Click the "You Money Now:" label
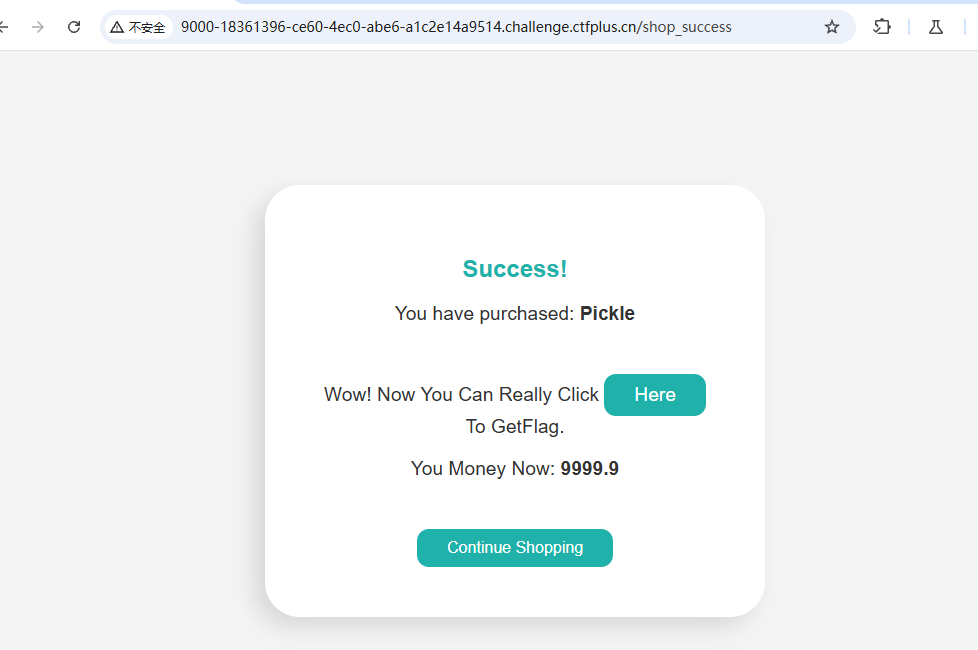Screen dimensions: 978x650 pyautogui.click(x=483, y=469)
